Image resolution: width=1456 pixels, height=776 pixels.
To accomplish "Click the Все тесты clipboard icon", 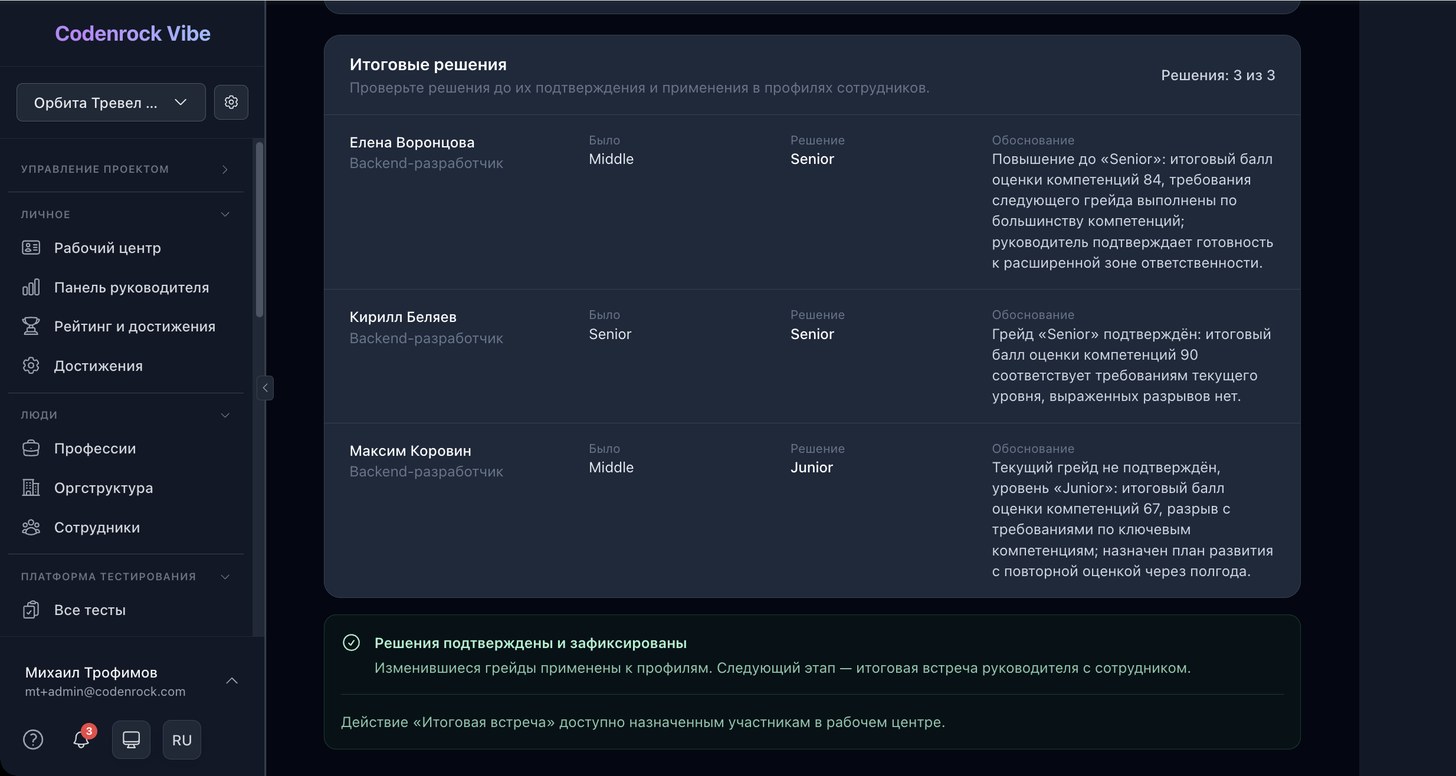I will pos(31,610).
